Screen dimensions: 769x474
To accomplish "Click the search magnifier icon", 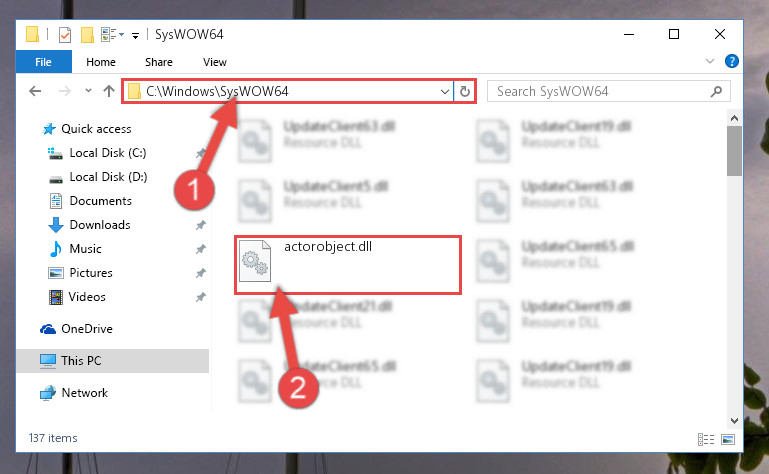I will [x=716, y=91].
